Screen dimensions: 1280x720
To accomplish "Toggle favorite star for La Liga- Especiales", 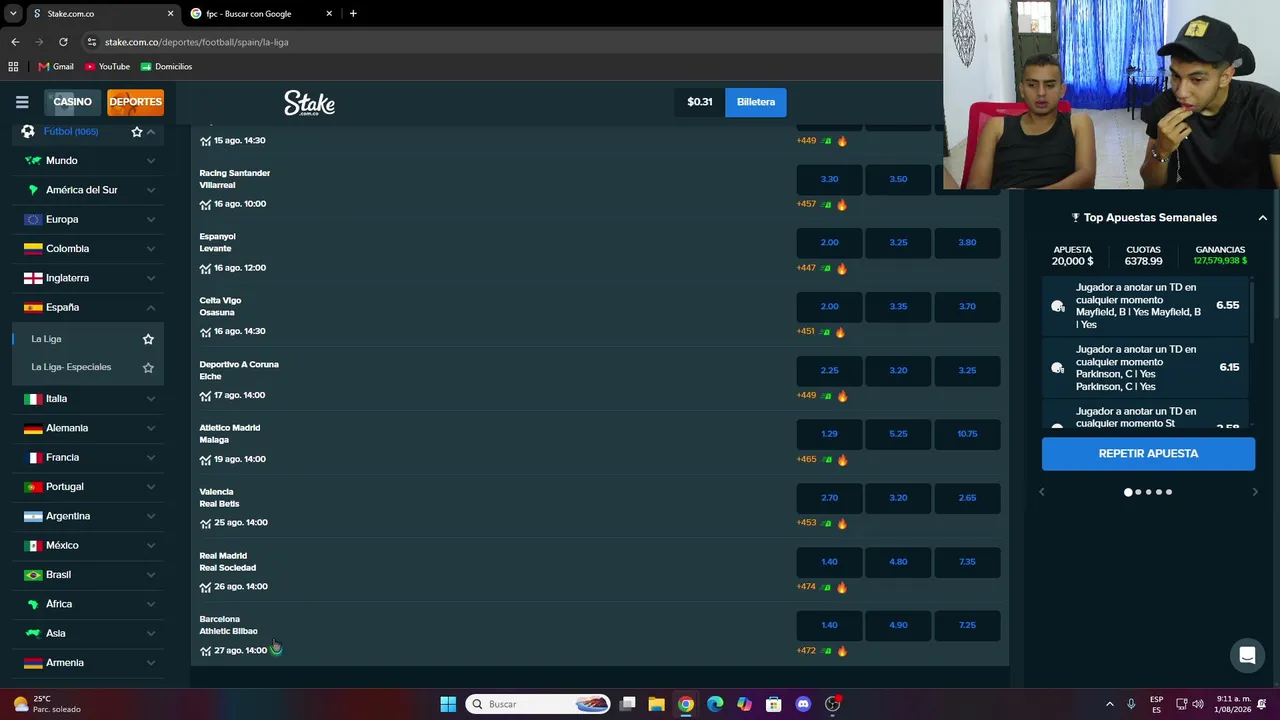I will 148,367.
